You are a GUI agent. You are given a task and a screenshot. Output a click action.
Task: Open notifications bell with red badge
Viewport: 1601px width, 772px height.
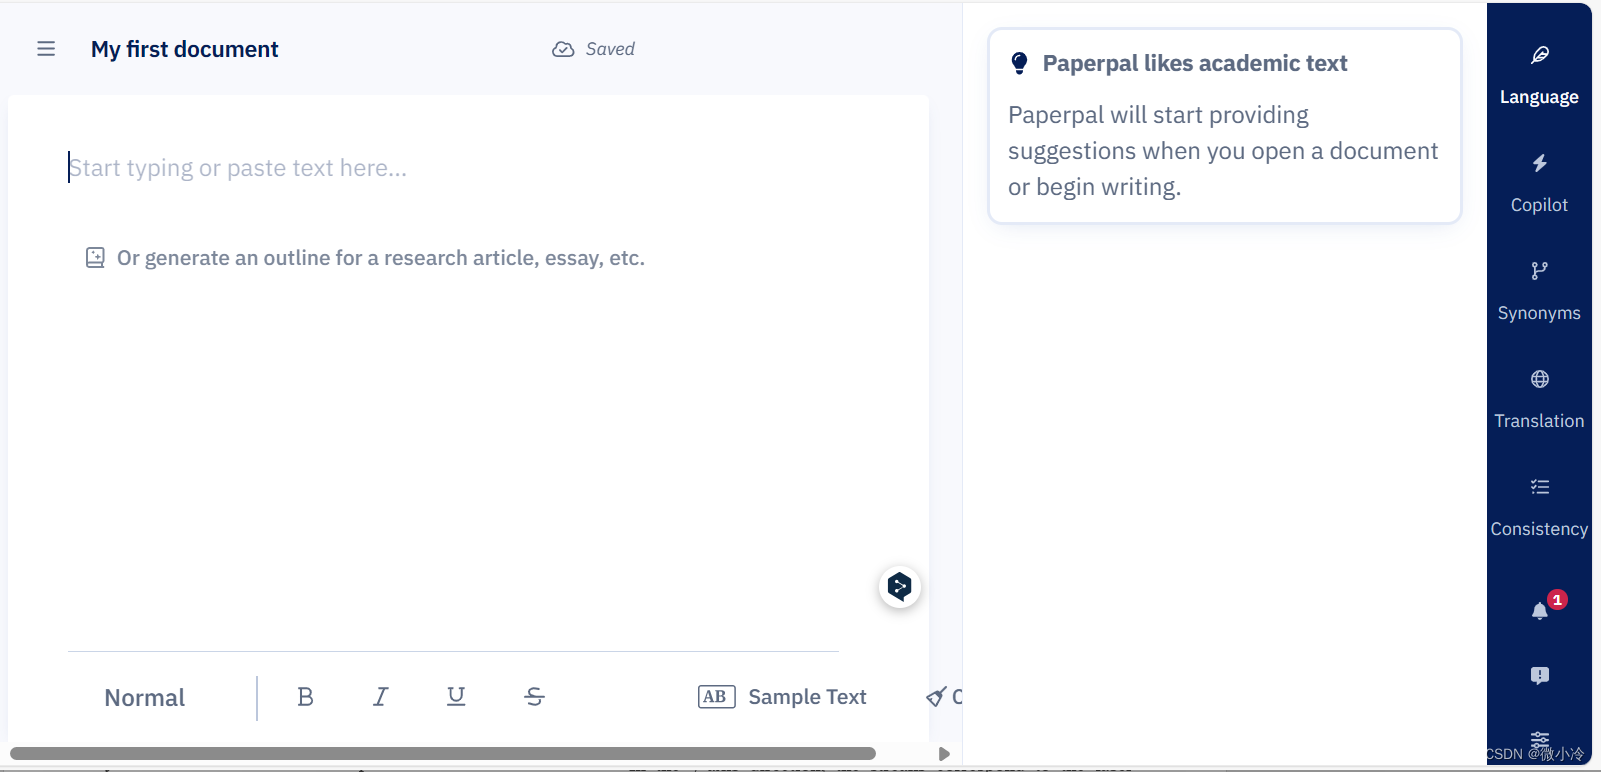1540,611
